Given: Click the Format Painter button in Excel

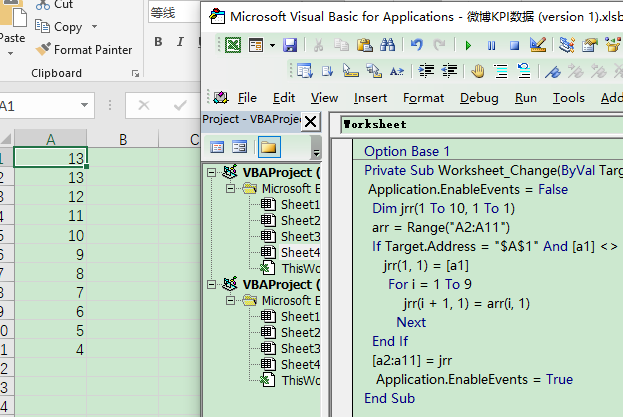Looking at the screenshot, I should pyautogui.click(x=84, y=49).
